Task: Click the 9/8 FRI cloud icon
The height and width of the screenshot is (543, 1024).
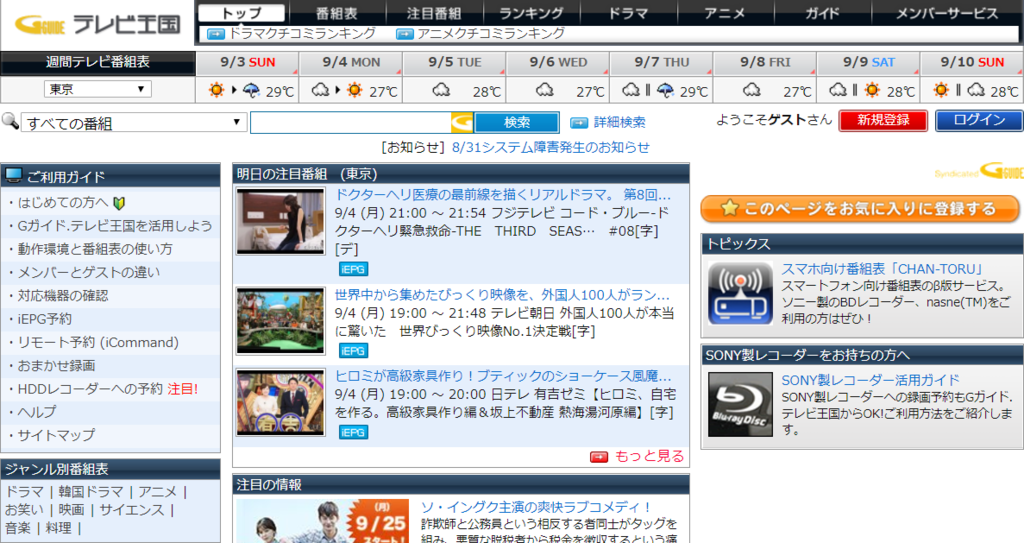Action: click(x=751, y=90)
